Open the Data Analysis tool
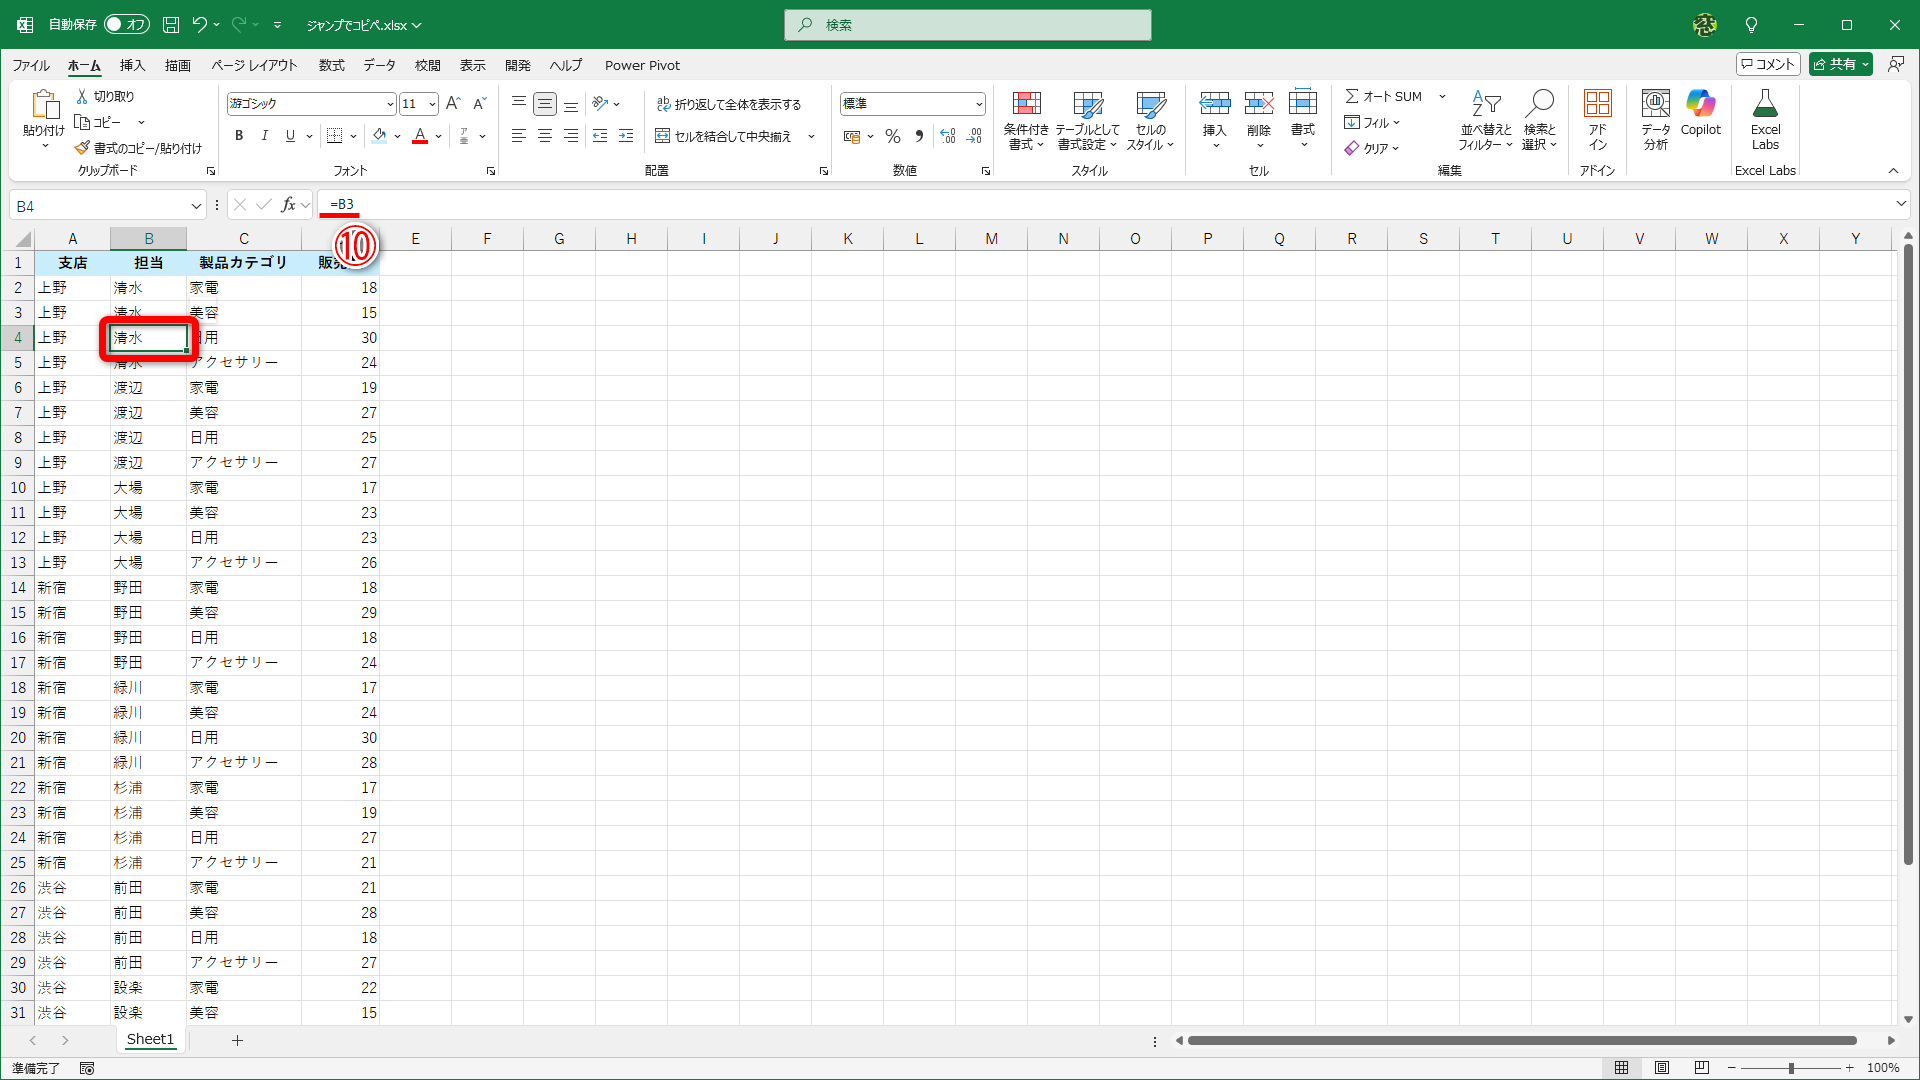 (1656, 118)
